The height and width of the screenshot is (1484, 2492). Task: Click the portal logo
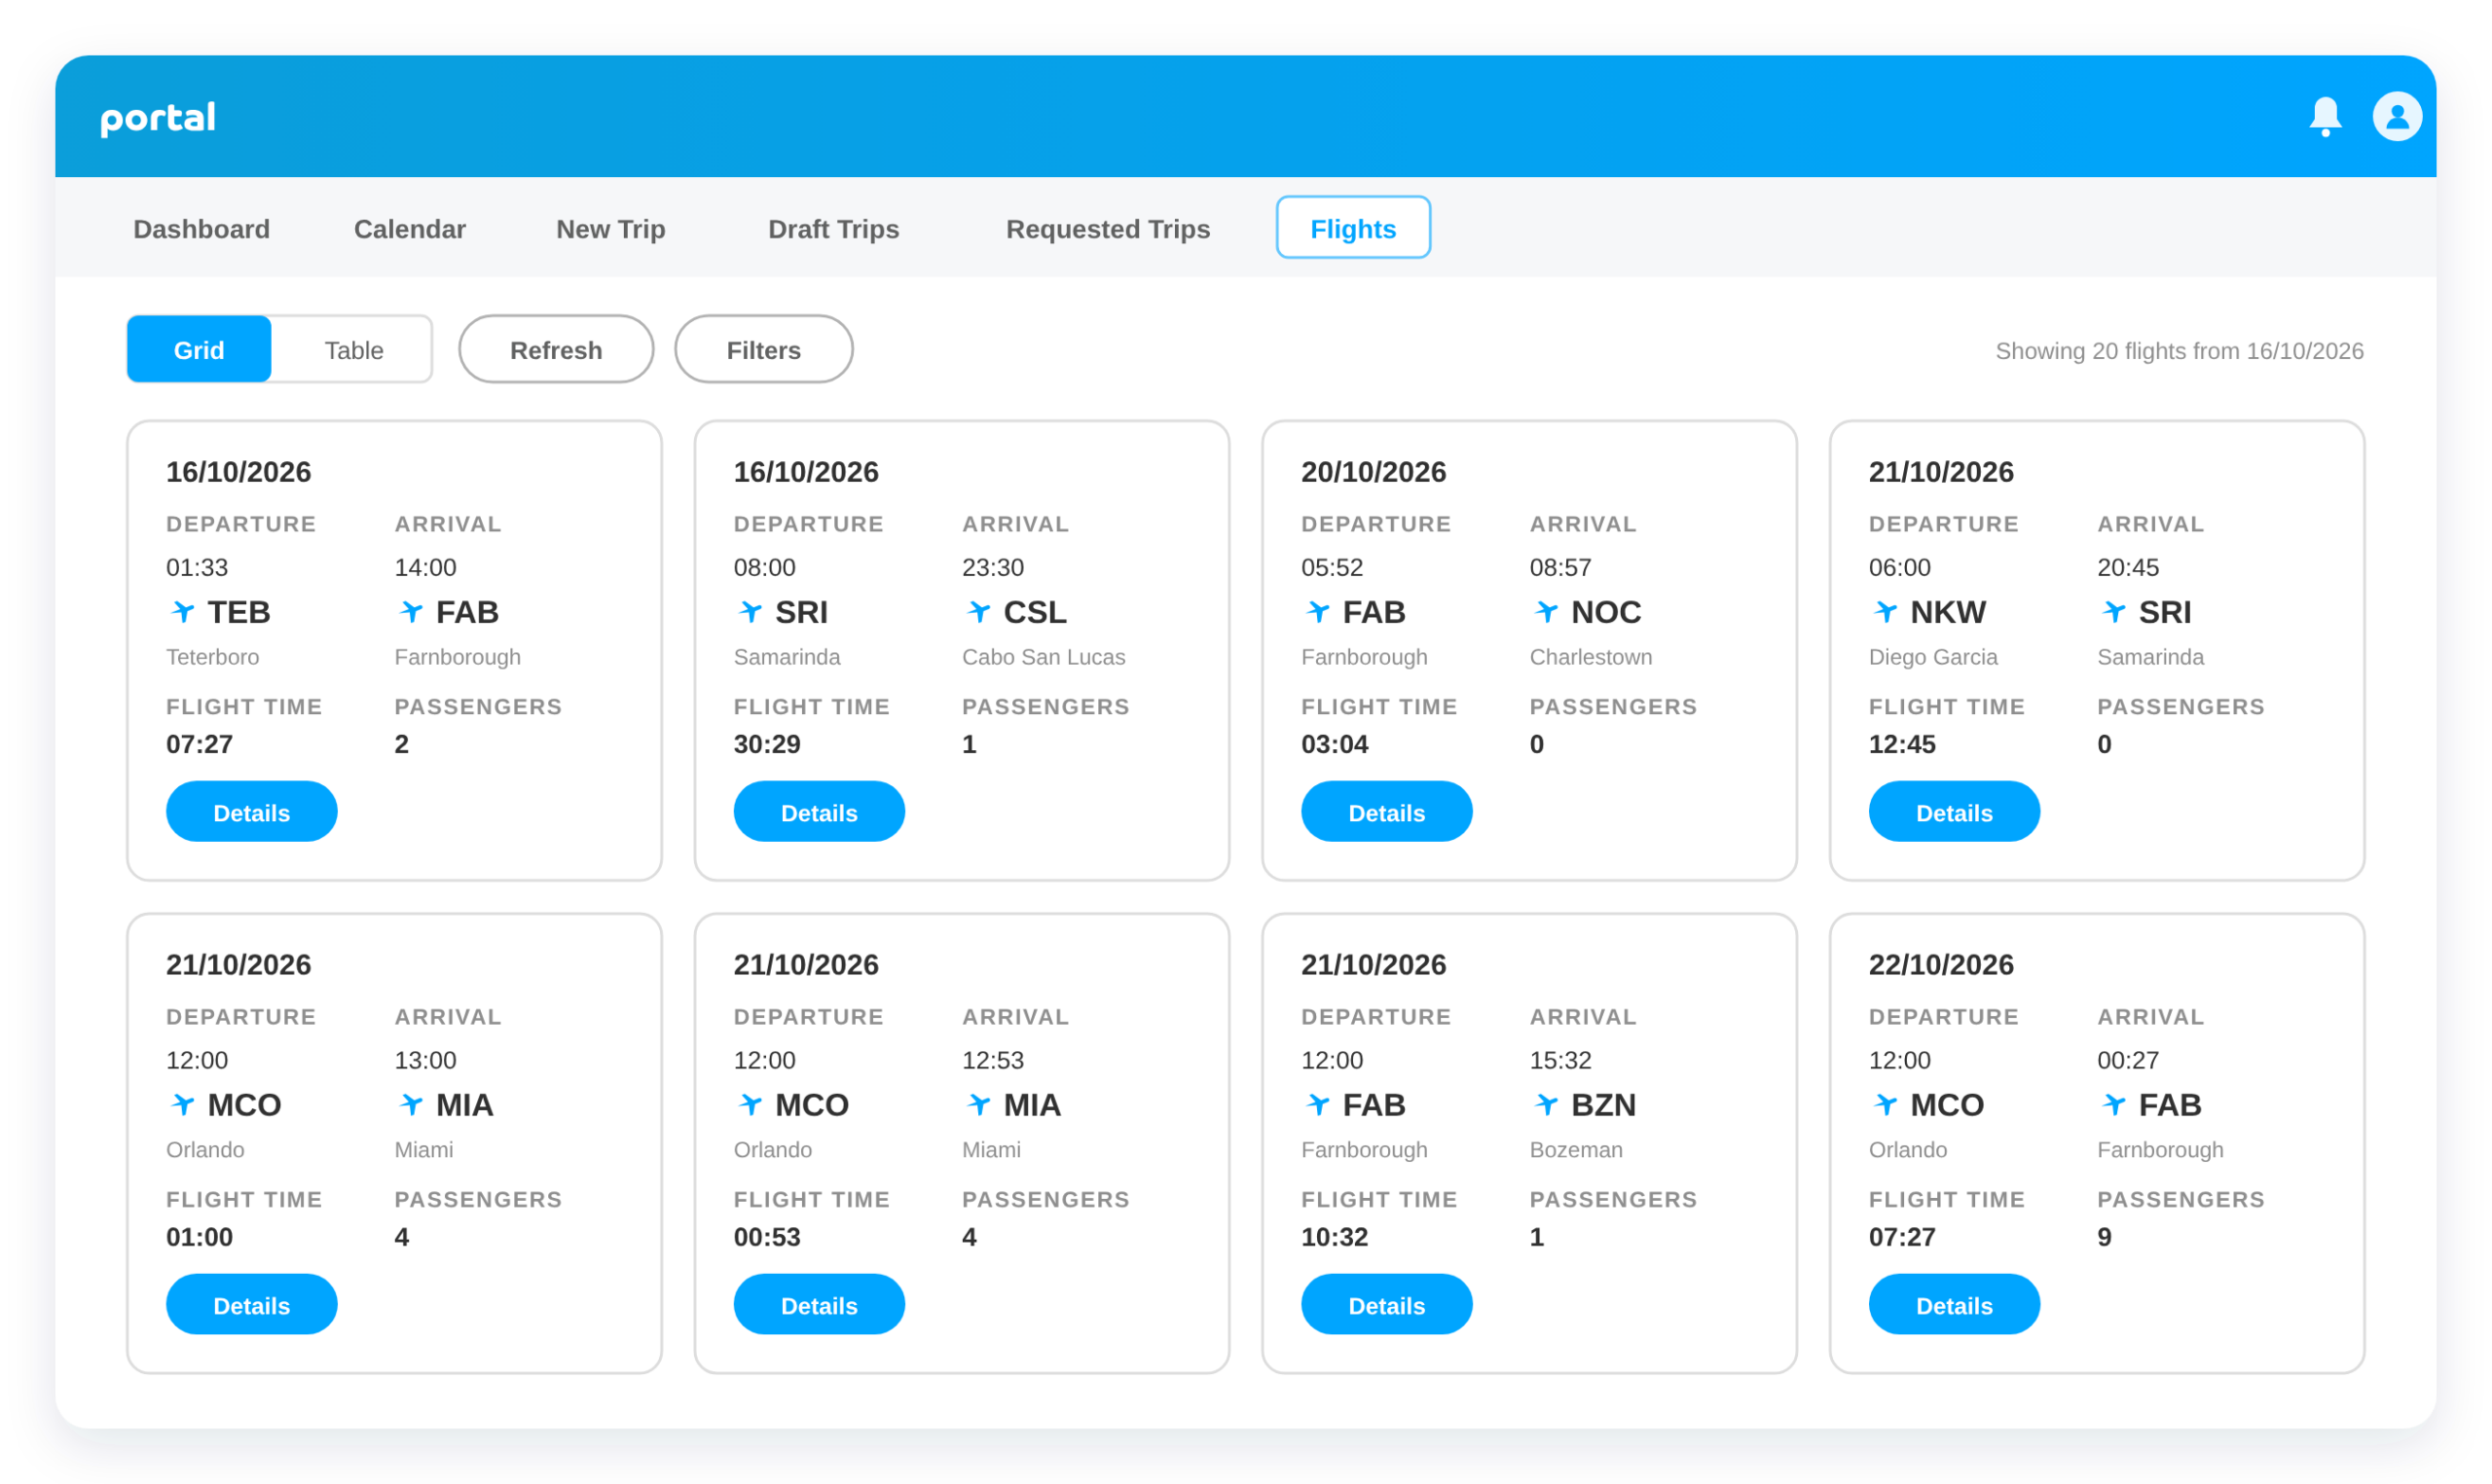(x=158, y=118)
